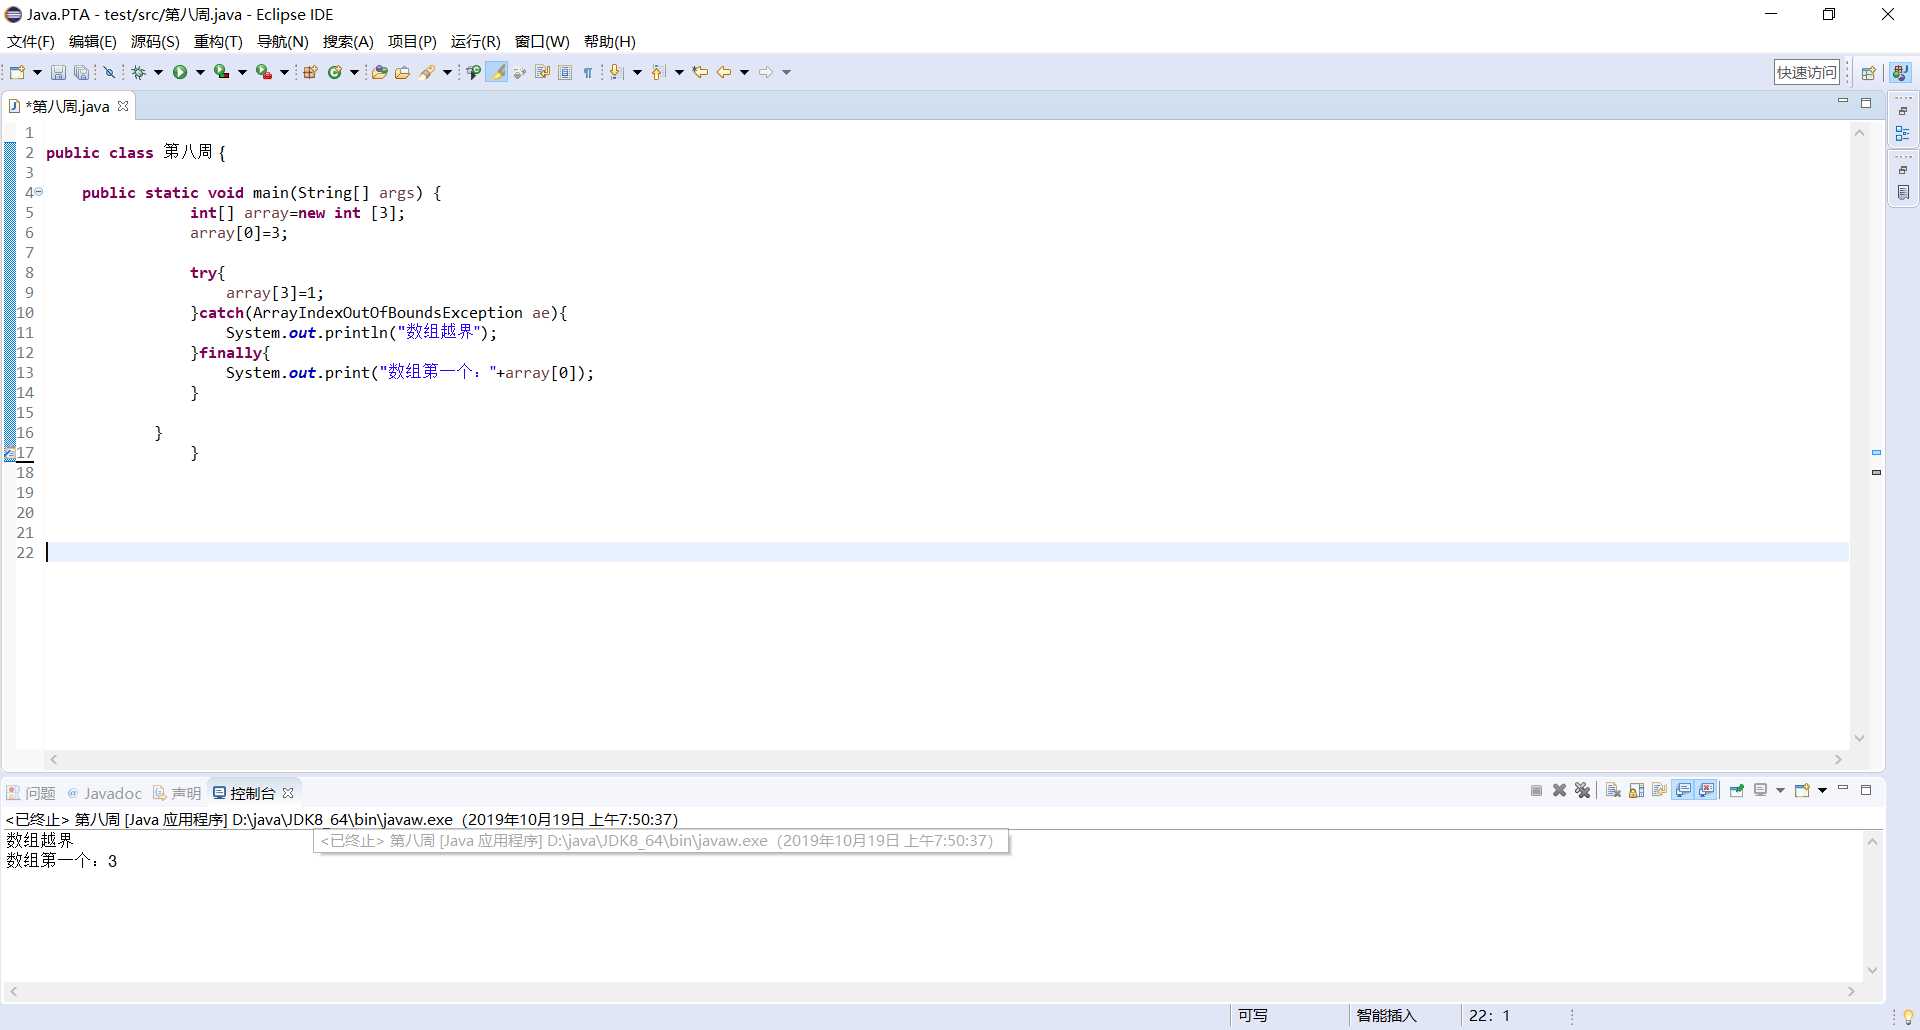Run the program with the green play icon
1920x1030 pixels.
click(180, 72)
